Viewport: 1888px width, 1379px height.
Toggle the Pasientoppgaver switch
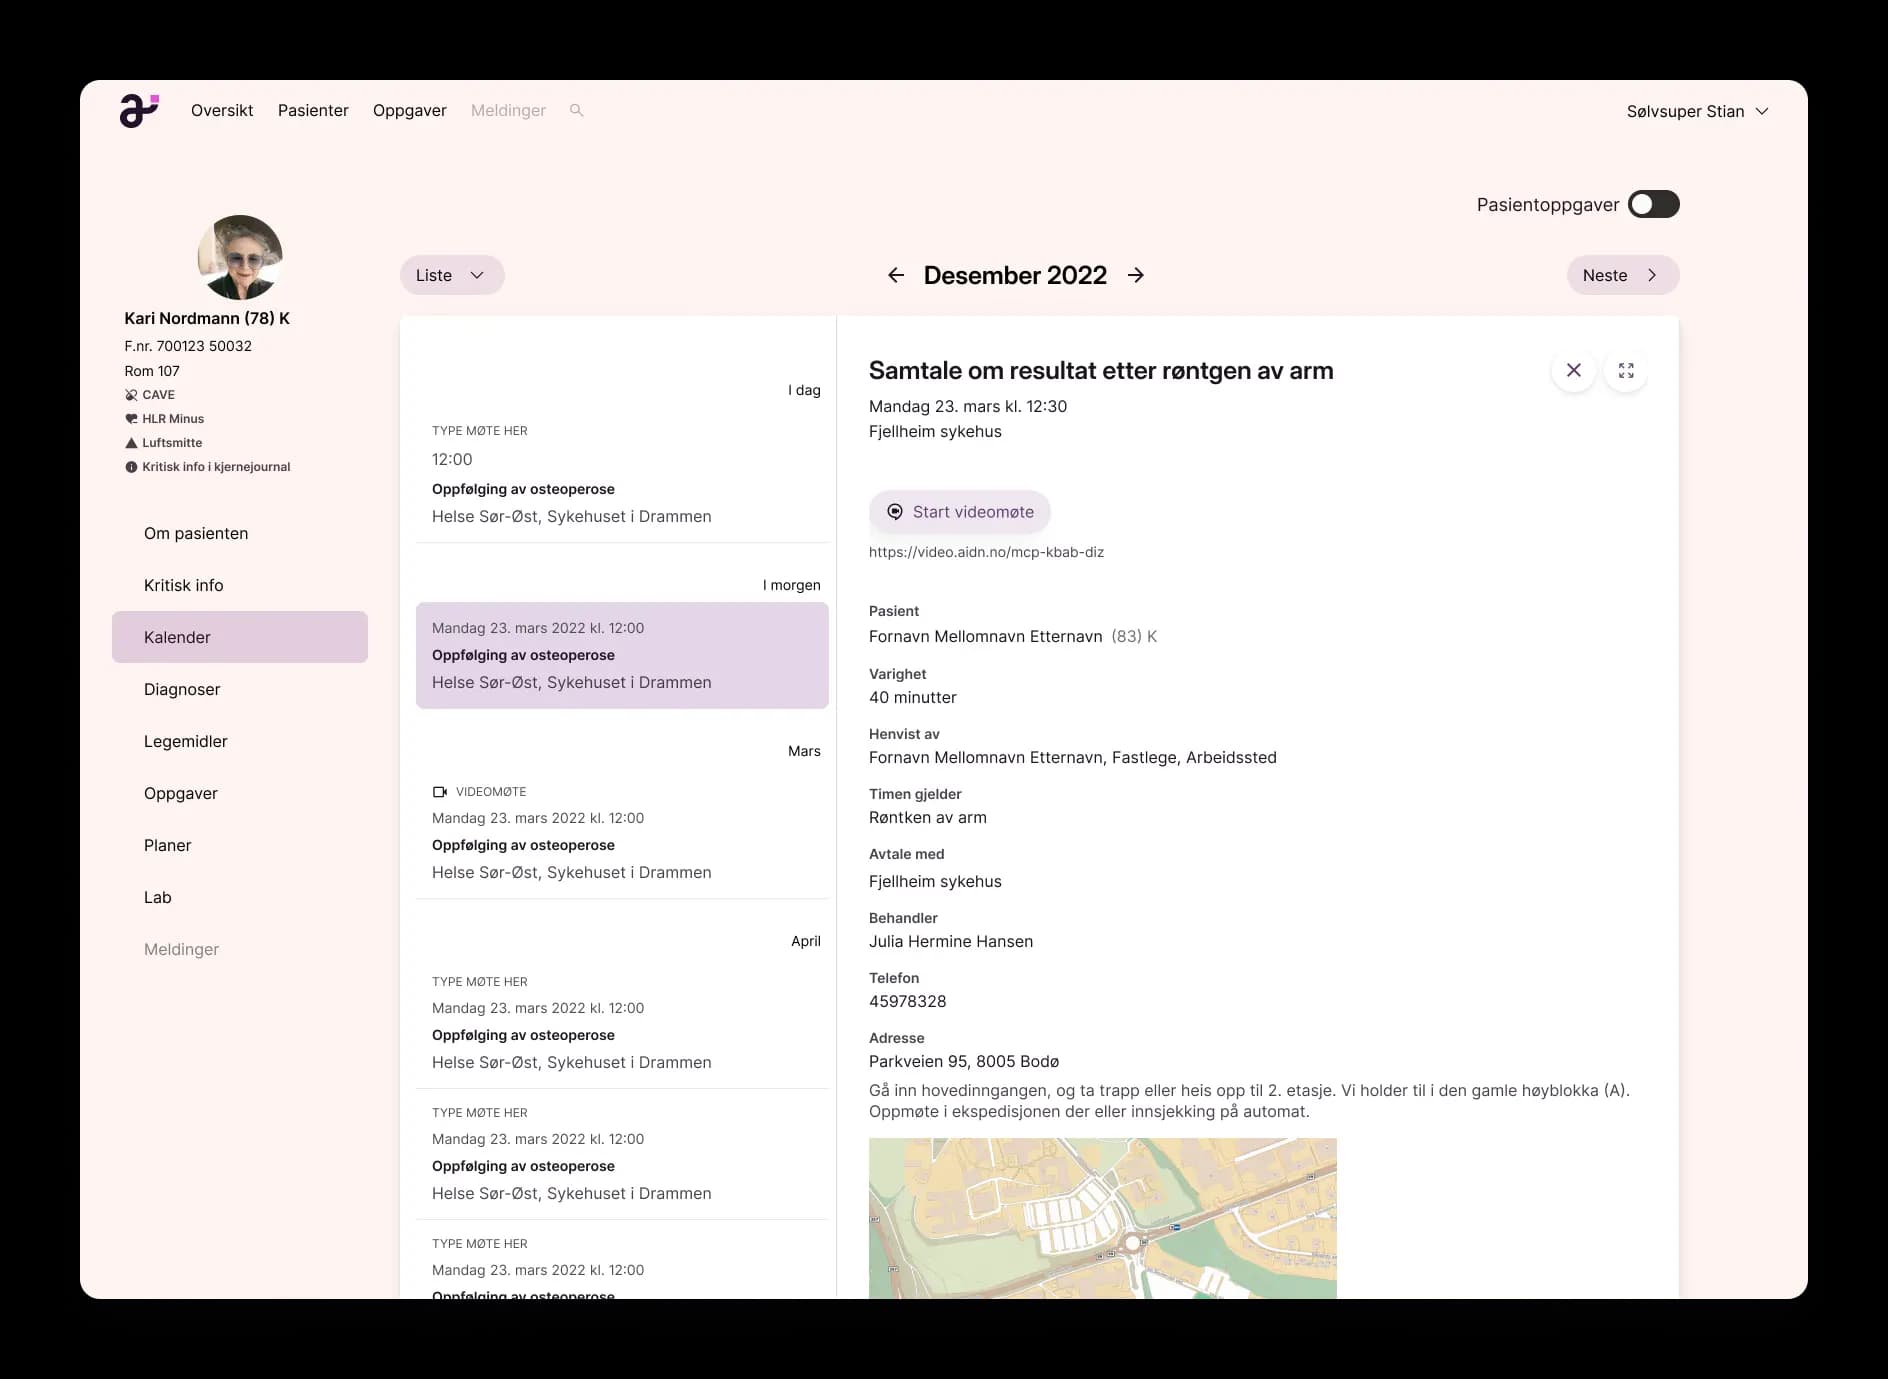click(1654, 204)
